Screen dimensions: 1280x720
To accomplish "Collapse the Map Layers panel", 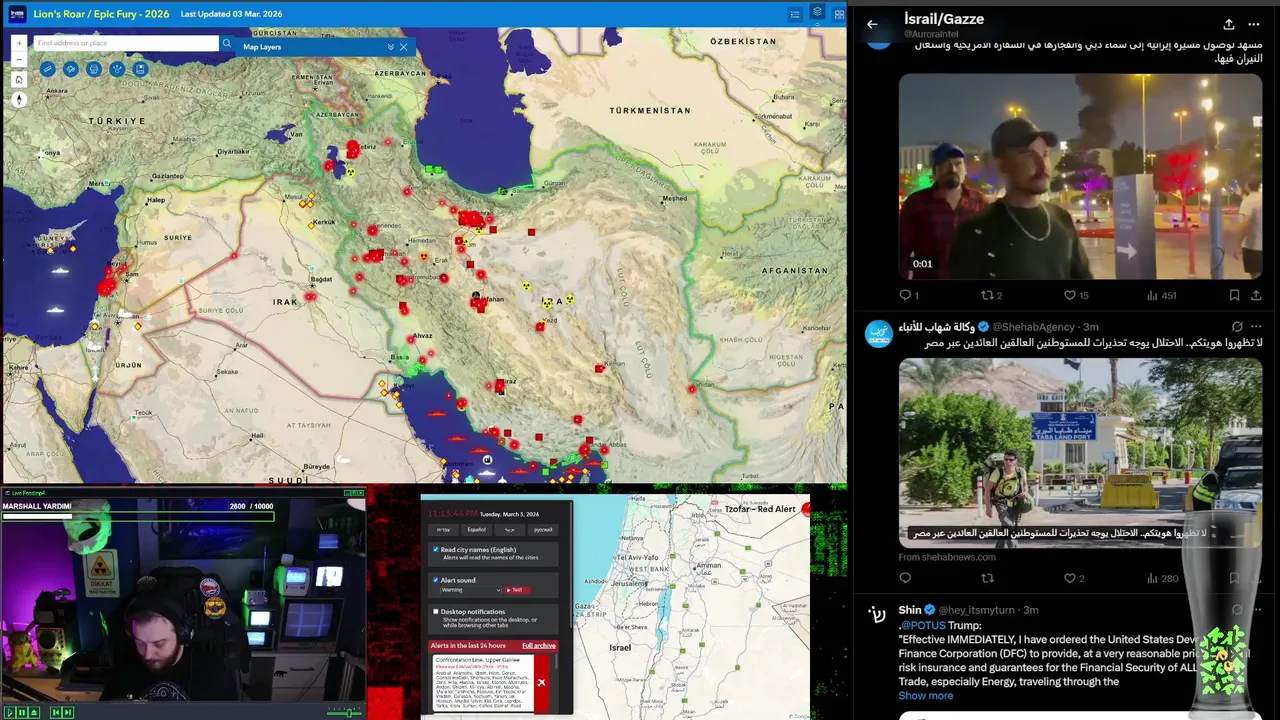I will (390, 47).
